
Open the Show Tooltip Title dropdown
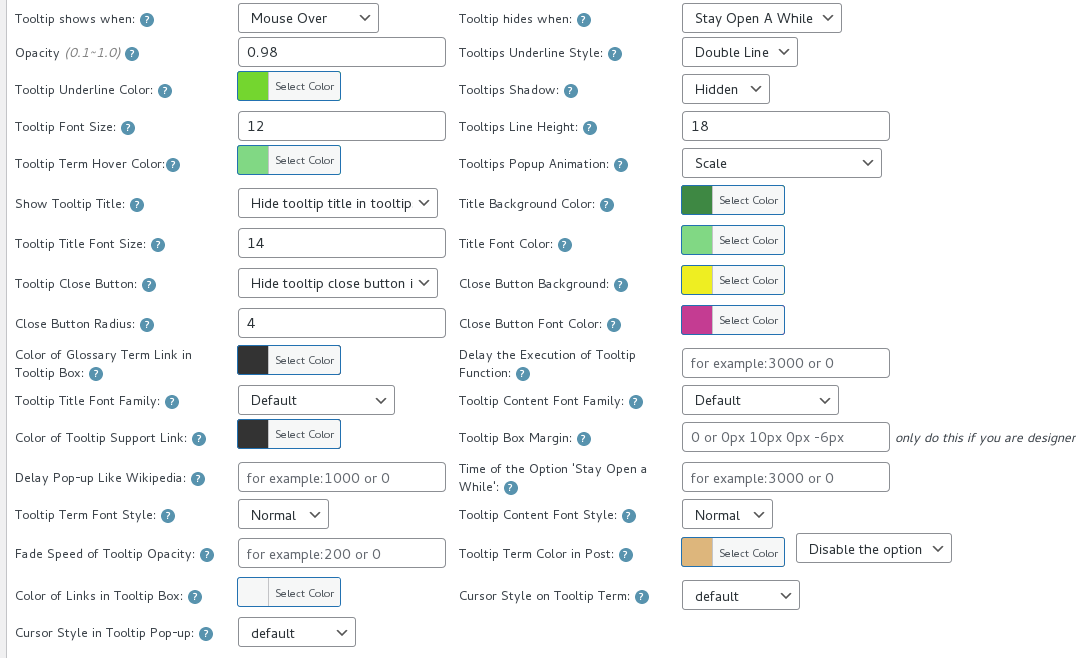(338, 203)
